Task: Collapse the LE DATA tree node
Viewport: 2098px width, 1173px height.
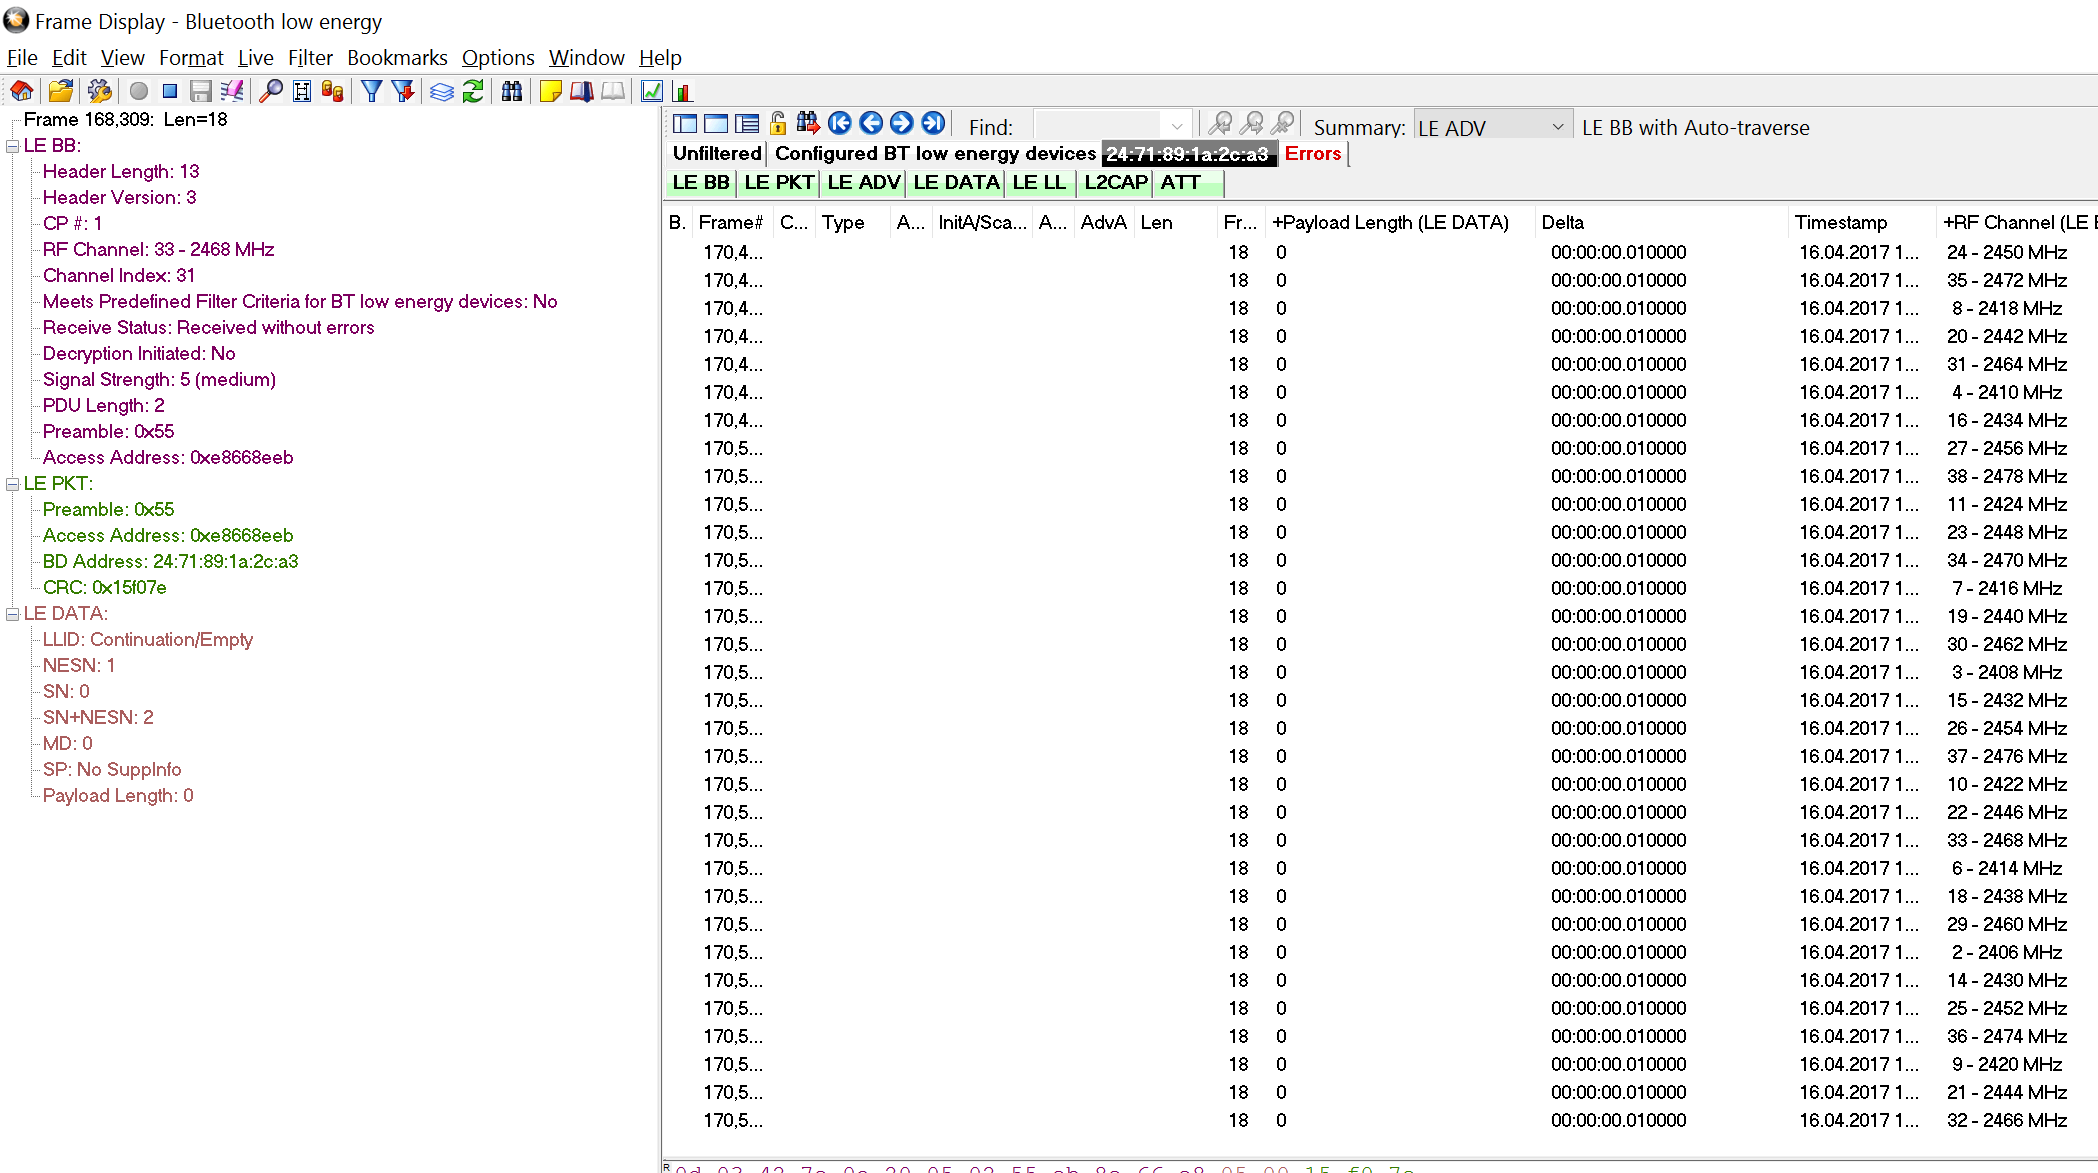Action: click(12, 614)
